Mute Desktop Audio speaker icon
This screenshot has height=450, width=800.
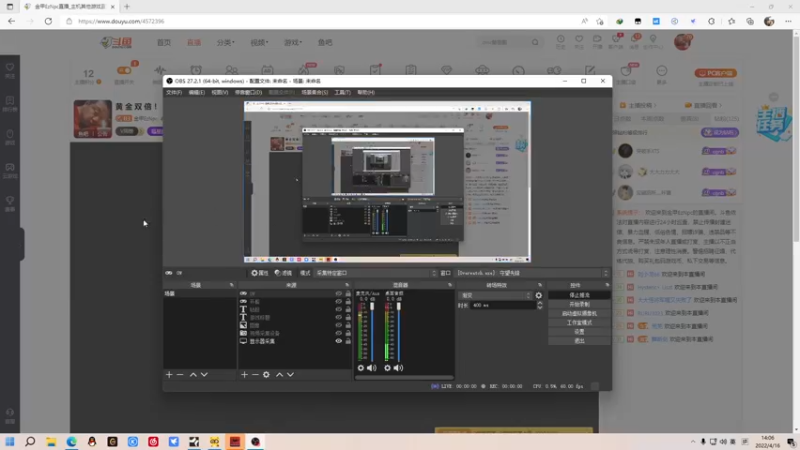(x=398, y=368)
